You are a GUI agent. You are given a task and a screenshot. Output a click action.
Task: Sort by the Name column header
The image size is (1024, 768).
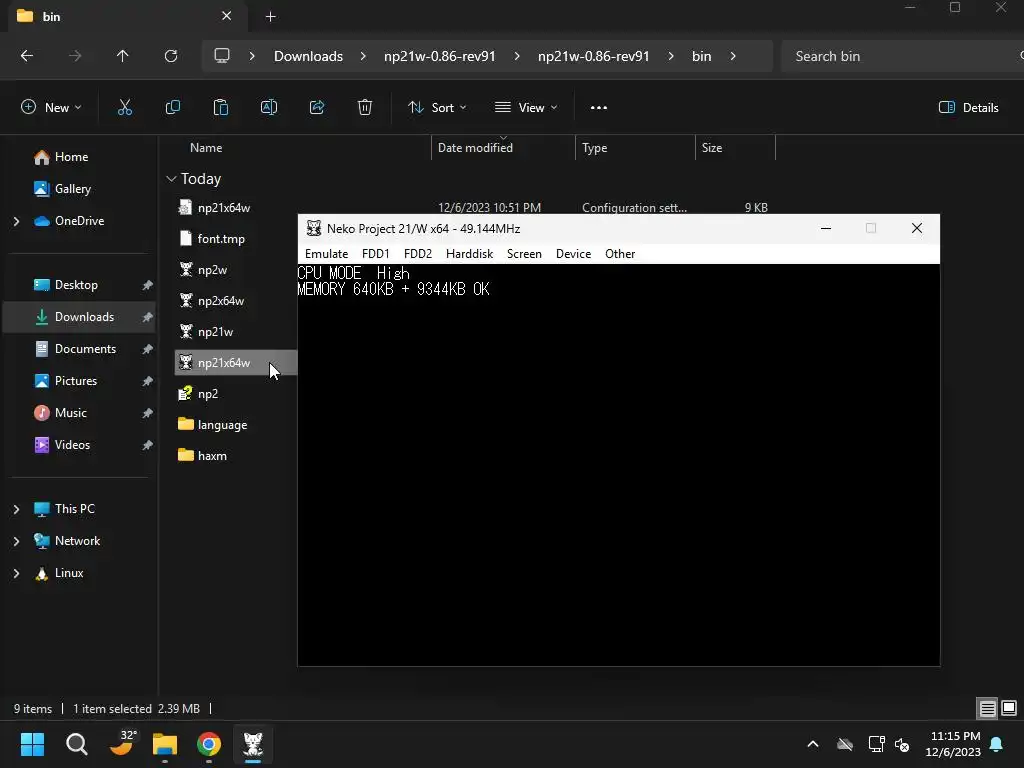(x=206, y=148)
